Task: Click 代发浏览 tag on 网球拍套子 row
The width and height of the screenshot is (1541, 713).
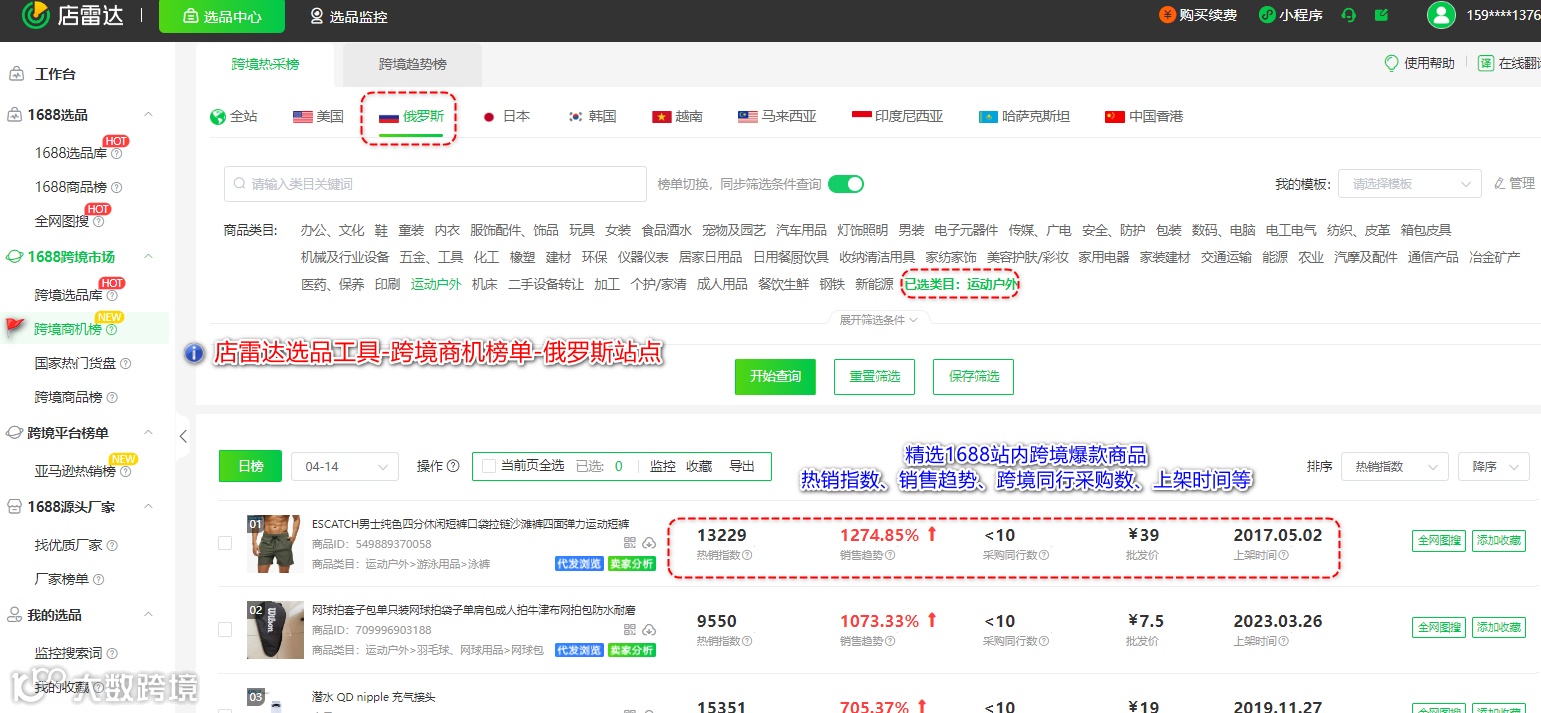Action: point(579,650)
